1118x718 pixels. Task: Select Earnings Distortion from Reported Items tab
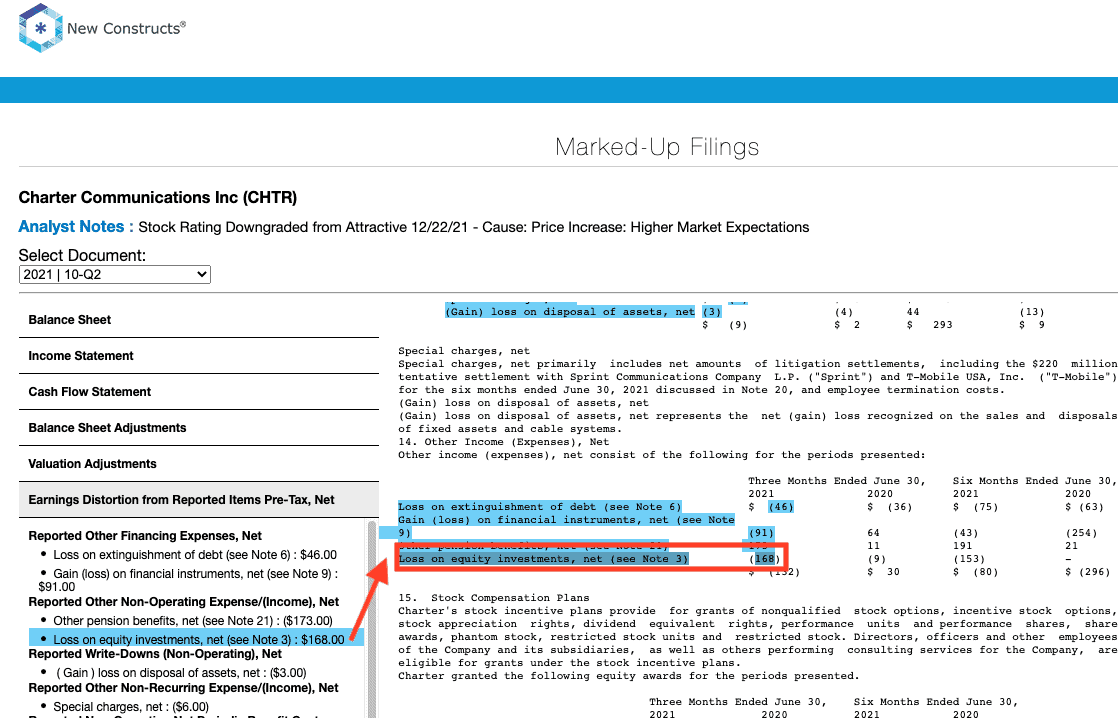point(199,500)
